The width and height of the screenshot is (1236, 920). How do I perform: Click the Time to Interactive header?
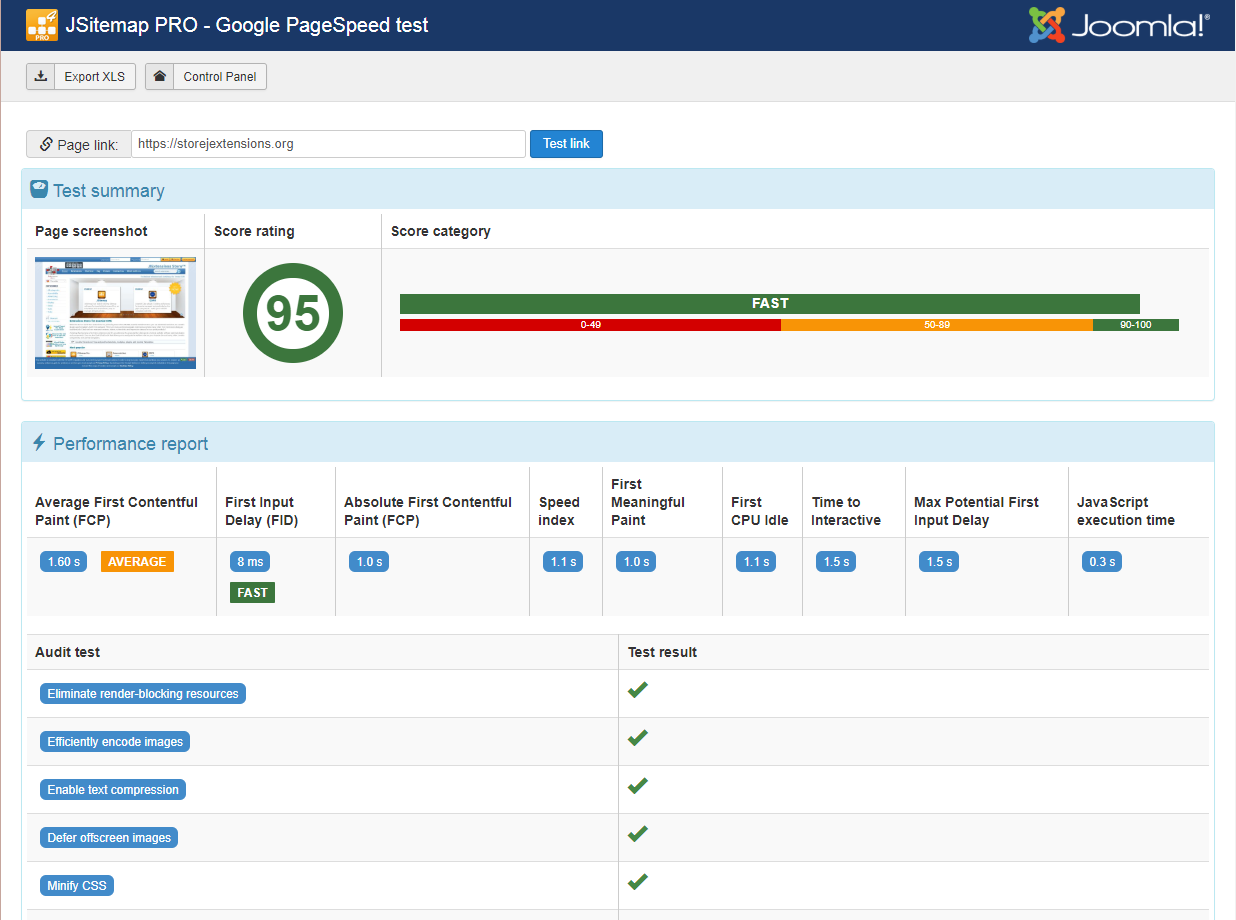(x=846, y=511)
